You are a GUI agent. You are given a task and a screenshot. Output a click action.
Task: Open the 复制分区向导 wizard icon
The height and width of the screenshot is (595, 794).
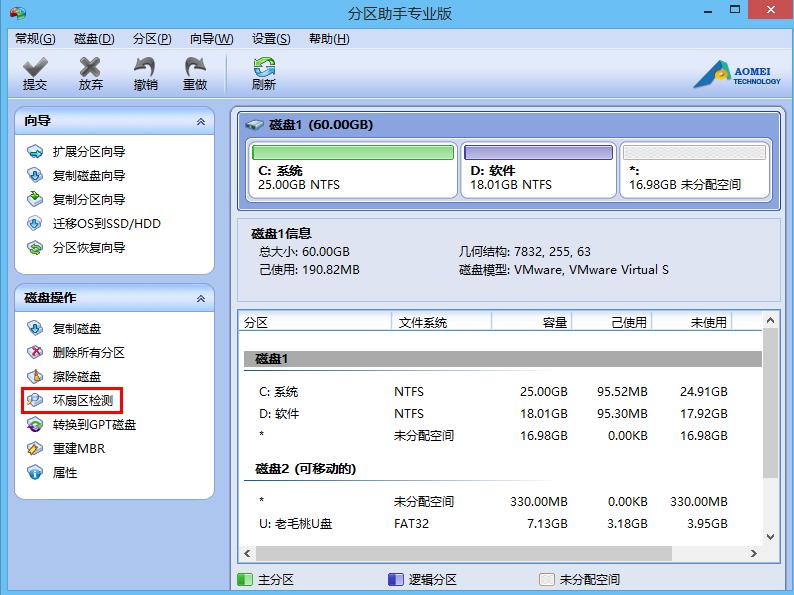coord(35,199)
